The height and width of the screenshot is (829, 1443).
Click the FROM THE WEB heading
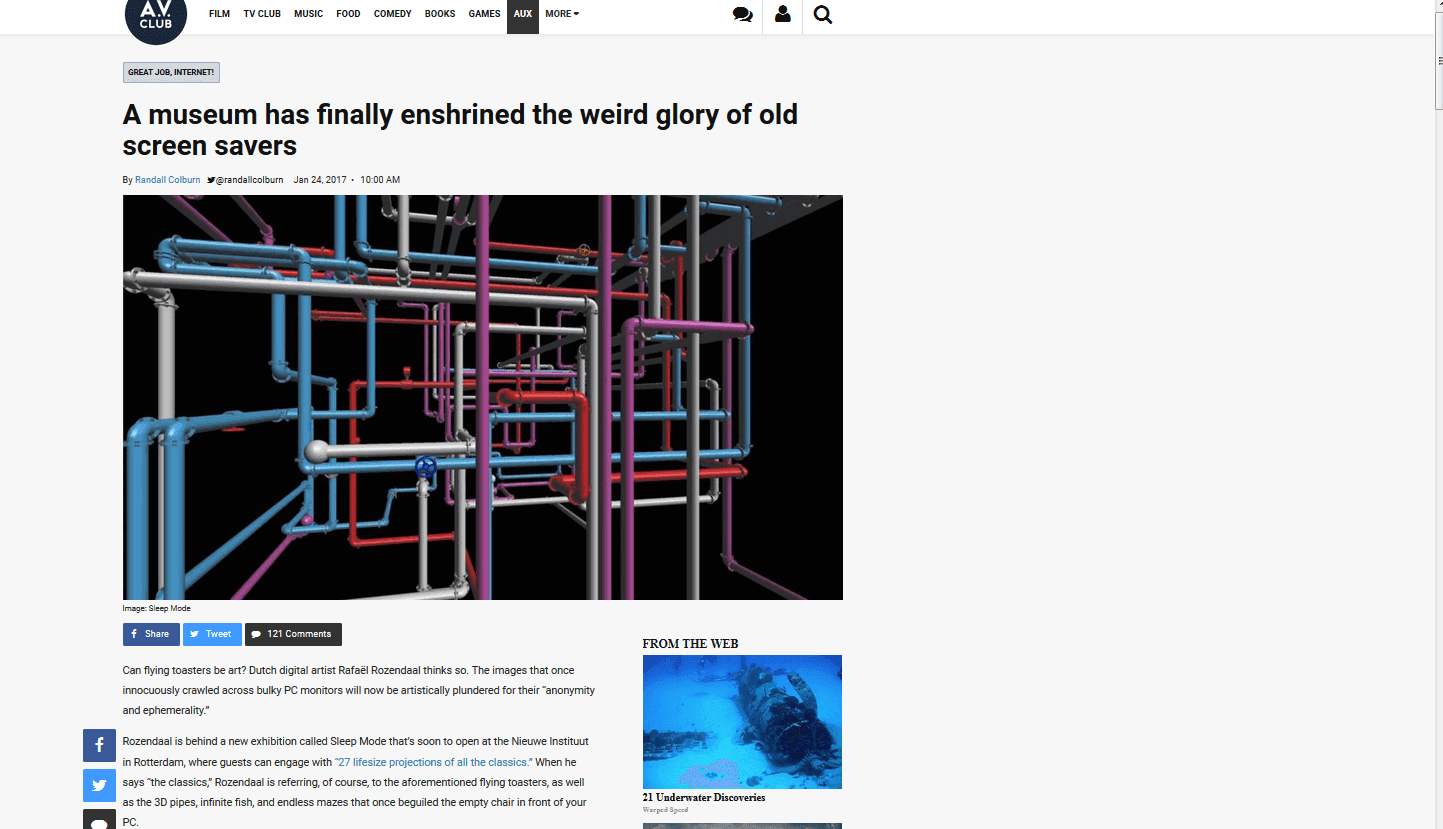tap(690, 644)
